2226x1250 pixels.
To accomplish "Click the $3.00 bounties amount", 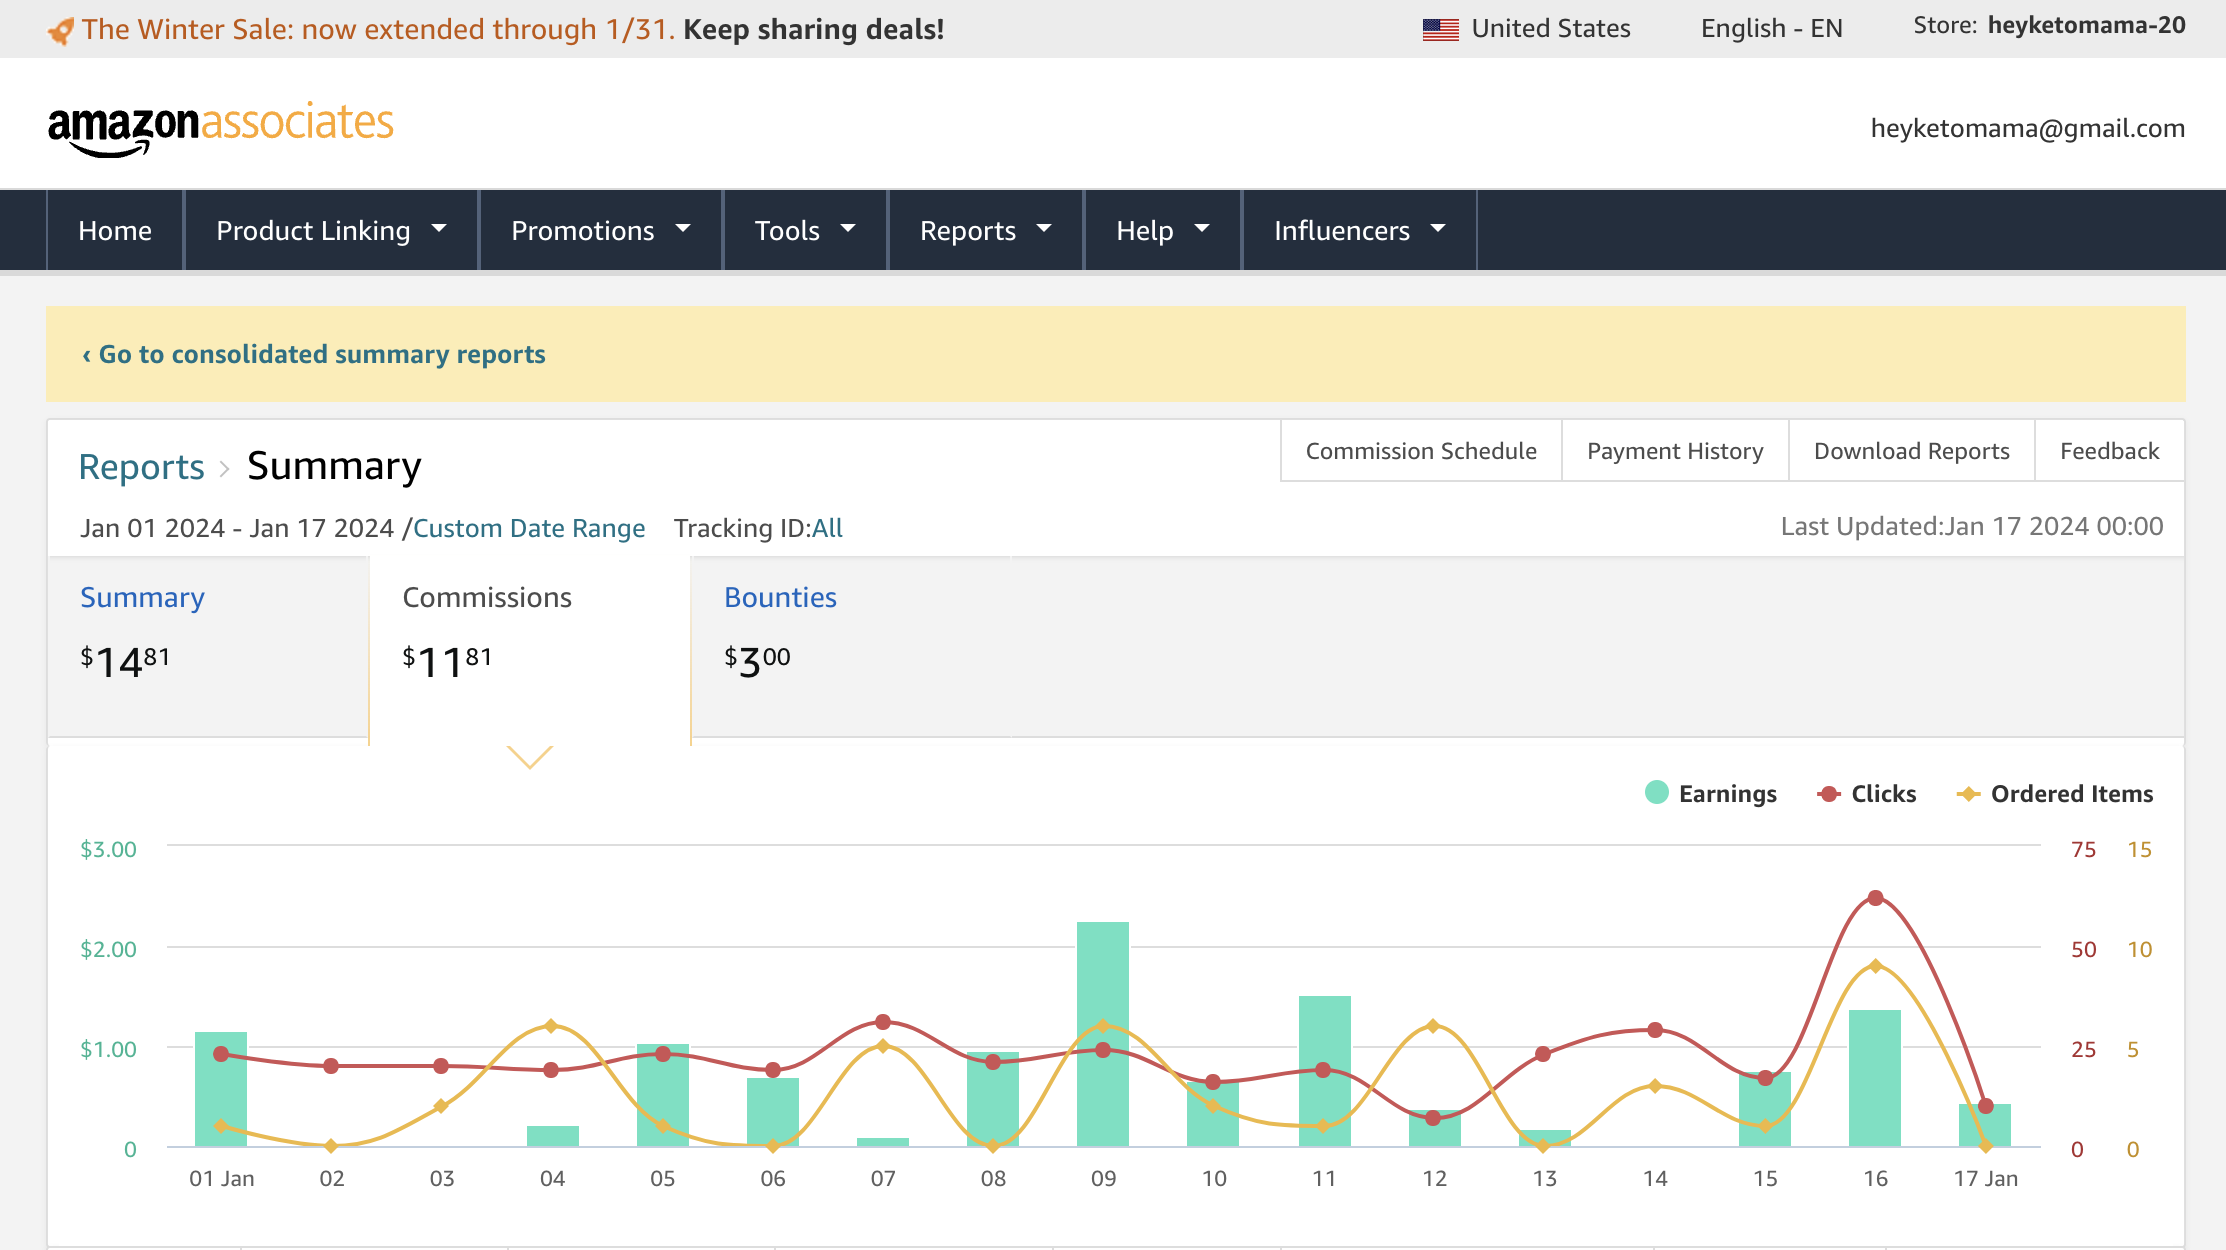I will point(757,662).
